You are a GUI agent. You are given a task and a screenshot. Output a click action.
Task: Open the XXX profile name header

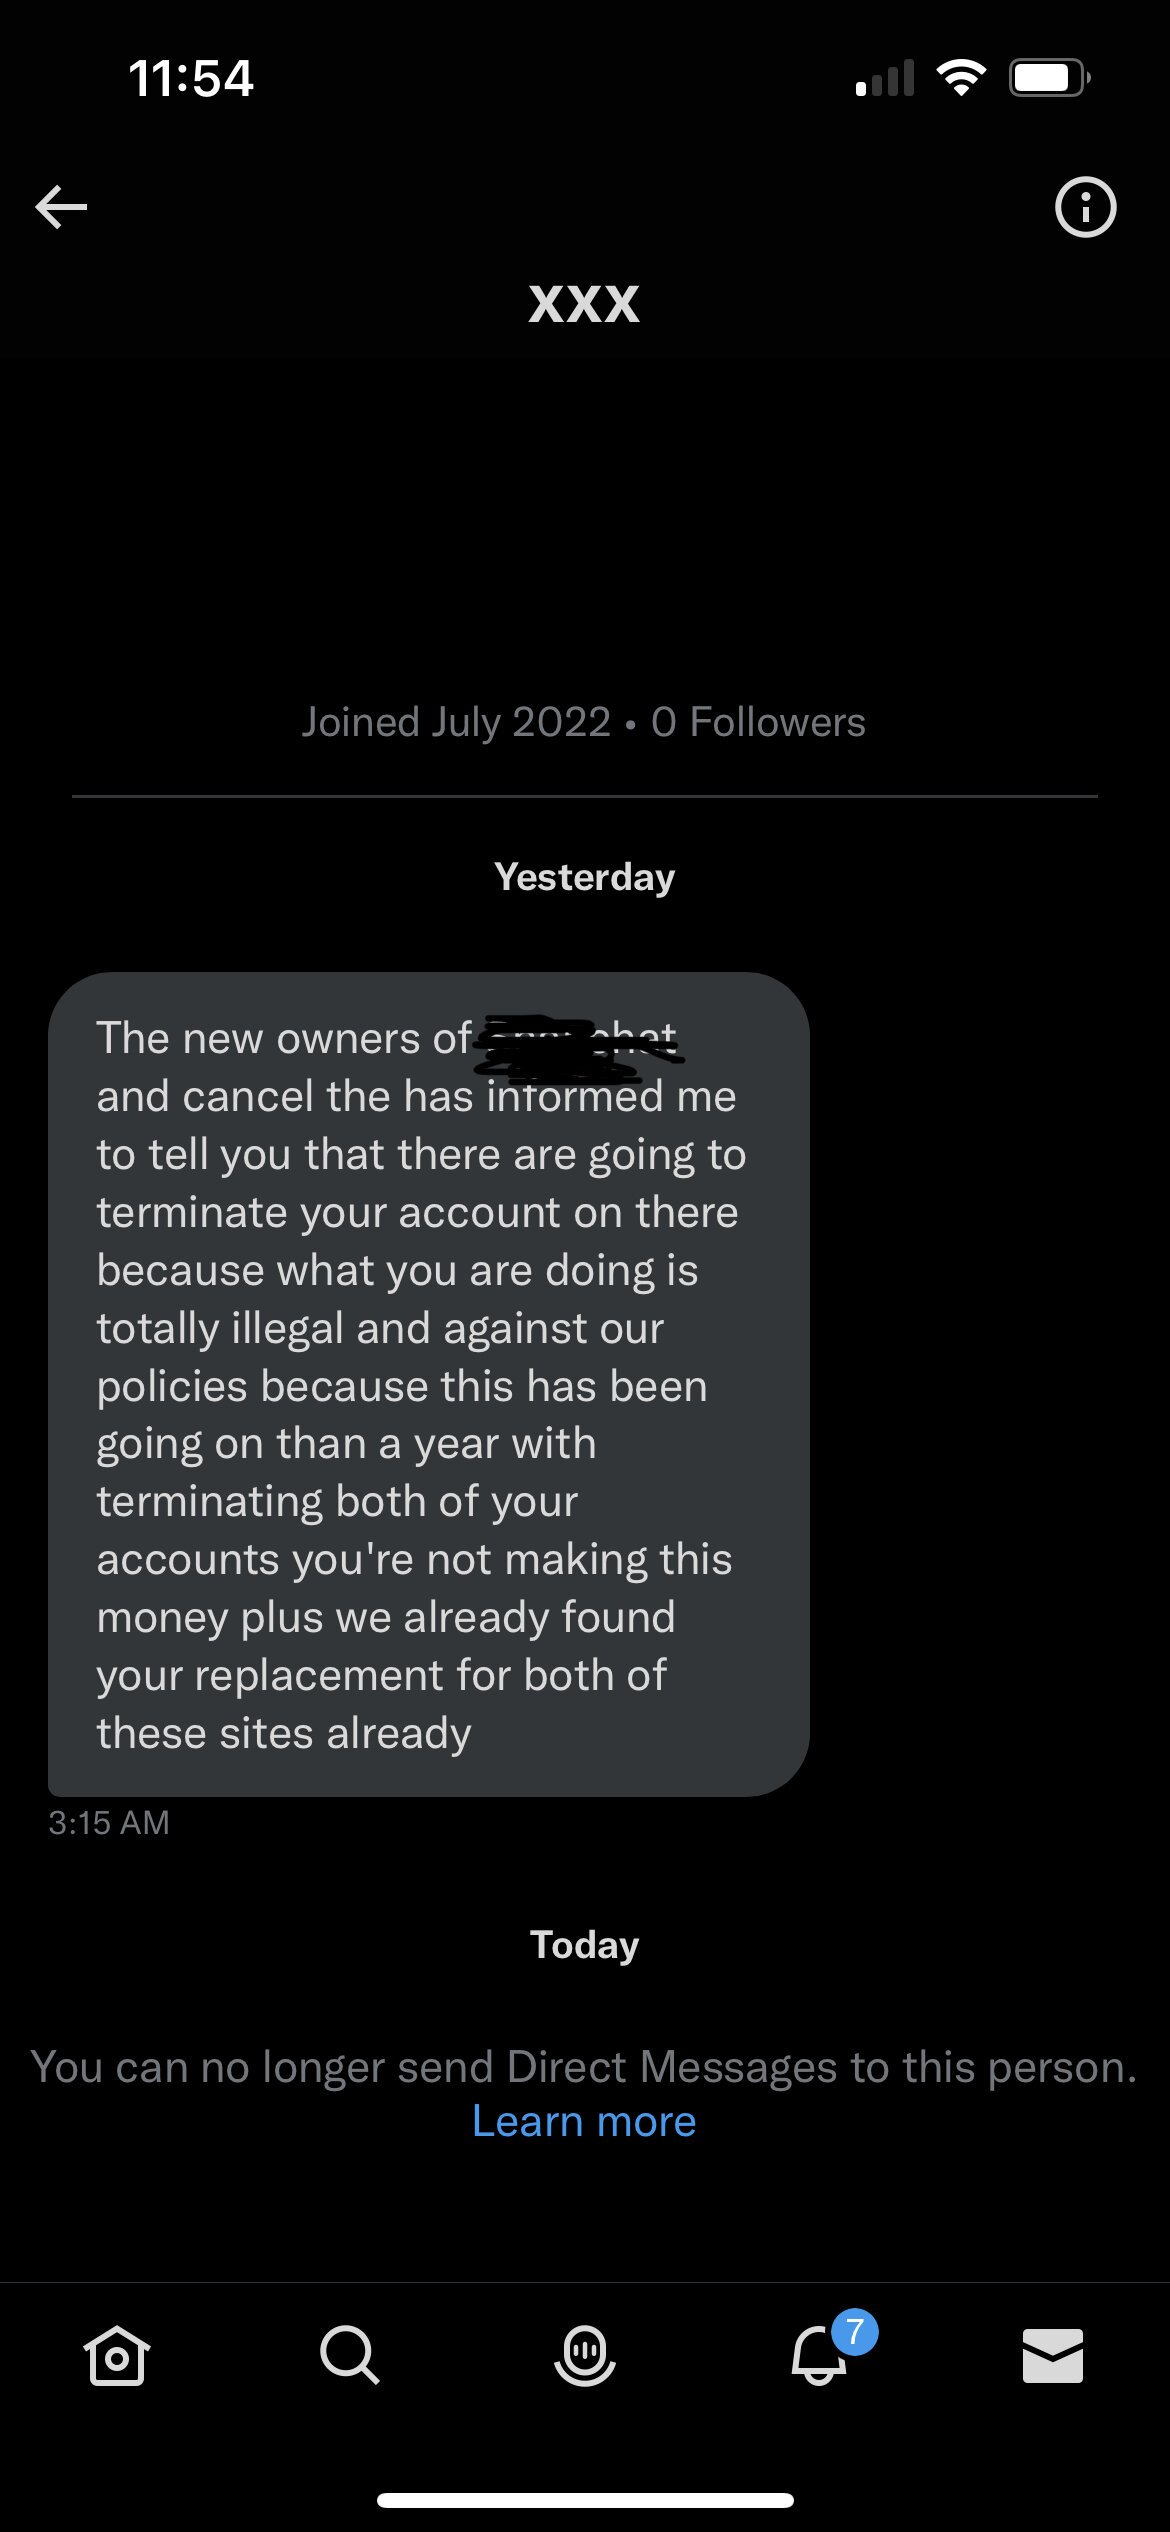coord(584,303)
